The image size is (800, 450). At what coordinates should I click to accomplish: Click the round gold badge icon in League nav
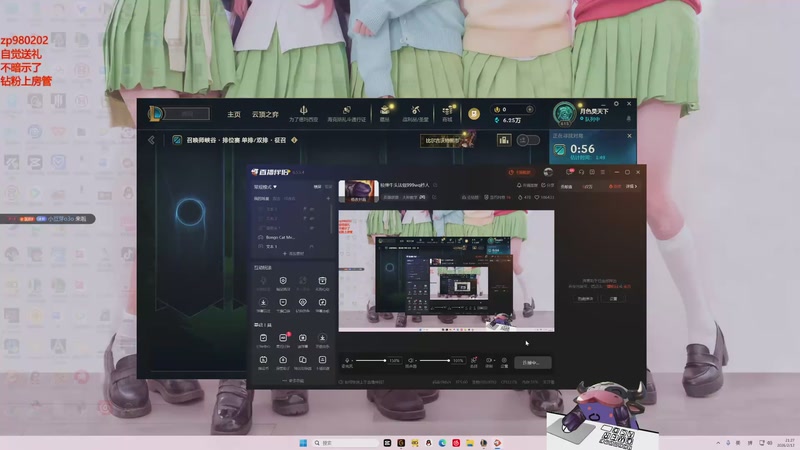[474, 114]
